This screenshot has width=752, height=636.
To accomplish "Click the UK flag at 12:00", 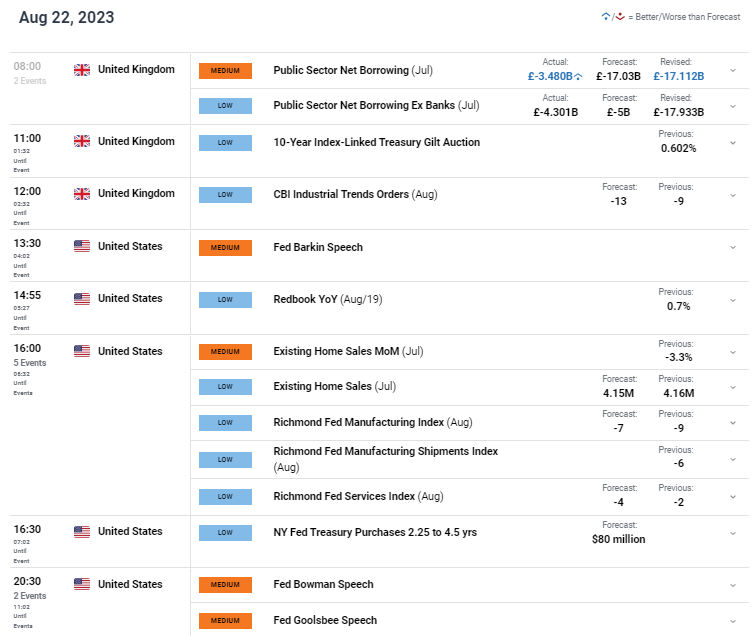I will pyautogui.click(x=82, y=194).
